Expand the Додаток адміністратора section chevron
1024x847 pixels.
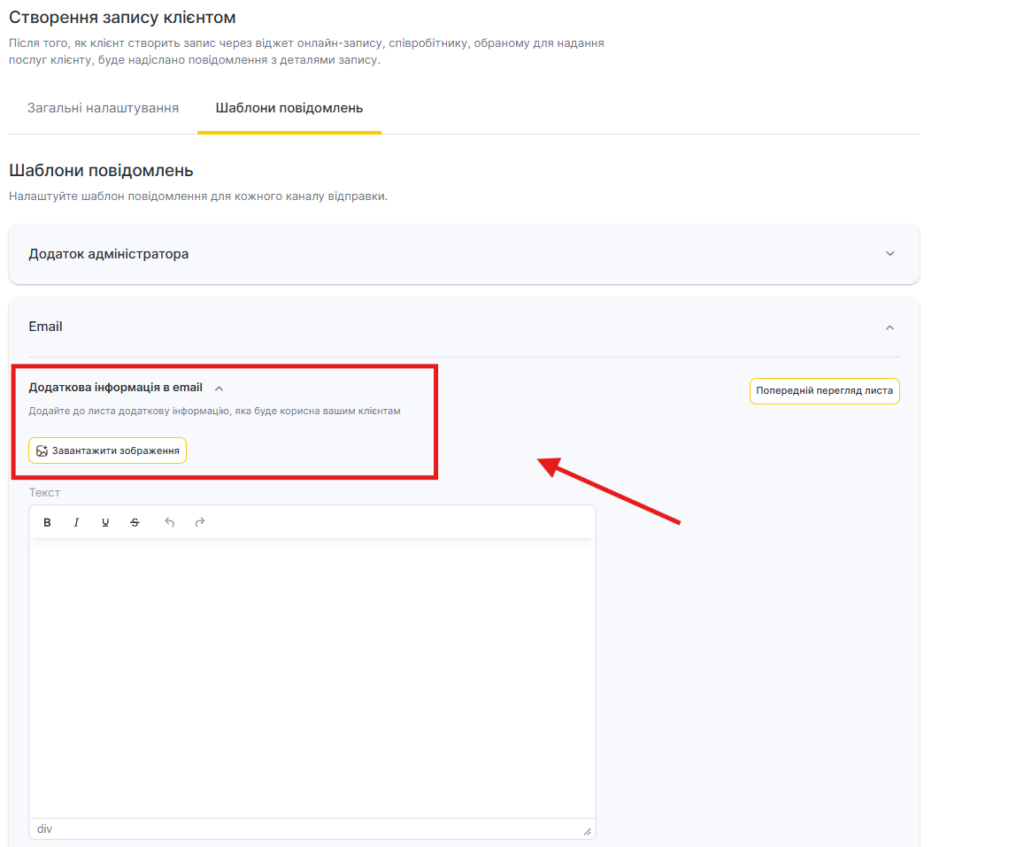coord(890,254)
